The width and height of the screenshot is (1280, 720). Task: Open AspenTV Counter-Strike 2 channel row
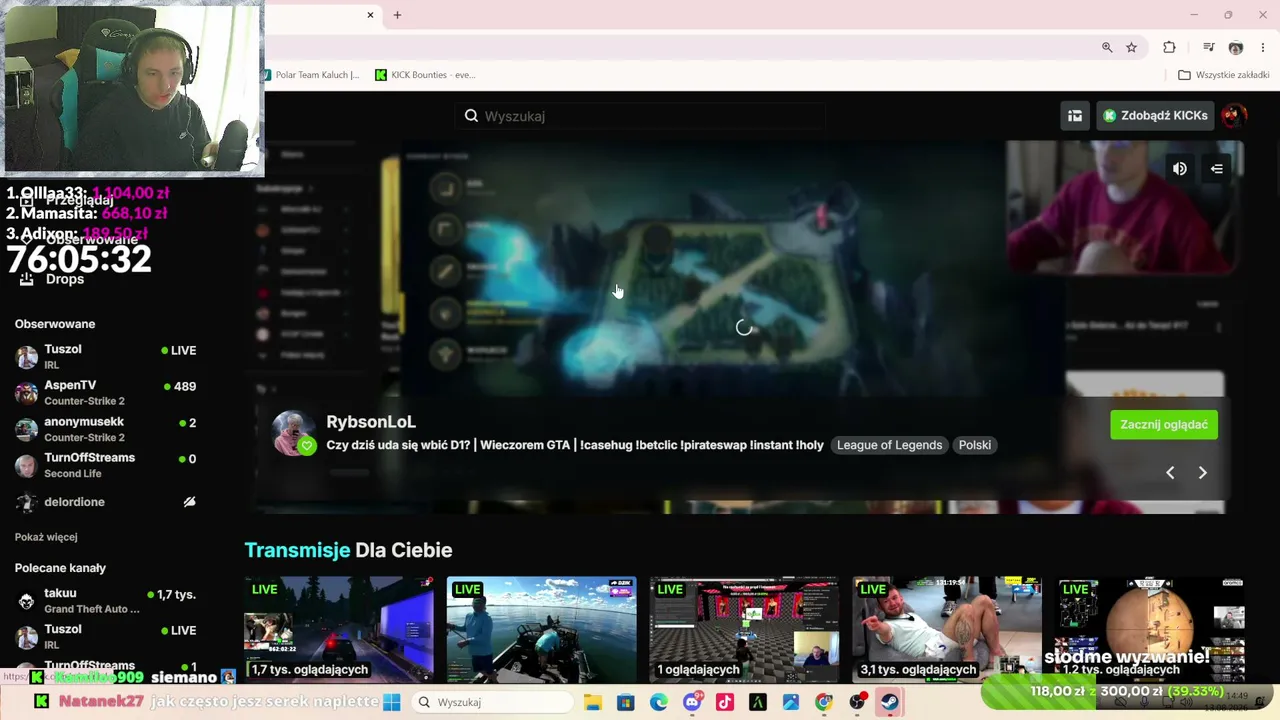[105, 393]
